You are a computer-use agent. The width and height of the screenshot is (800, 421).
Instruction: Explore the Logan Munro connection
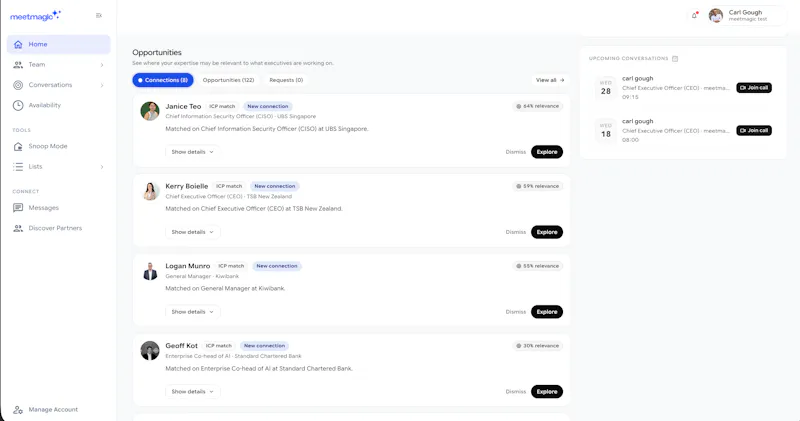(x=547, y=312)
